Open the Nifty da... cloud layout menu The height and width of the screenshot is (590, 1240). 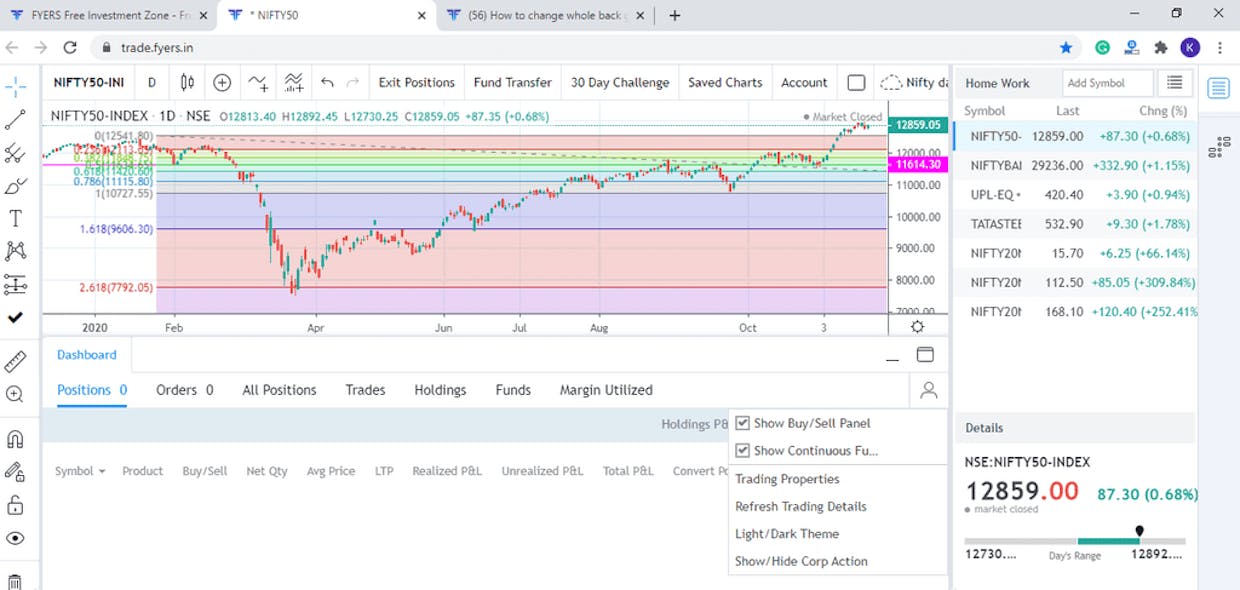tap(914, 83)
